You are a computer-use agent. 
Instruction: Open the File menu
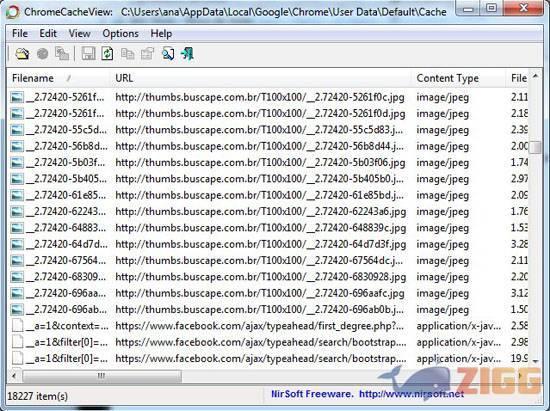[x=20, y=34]
